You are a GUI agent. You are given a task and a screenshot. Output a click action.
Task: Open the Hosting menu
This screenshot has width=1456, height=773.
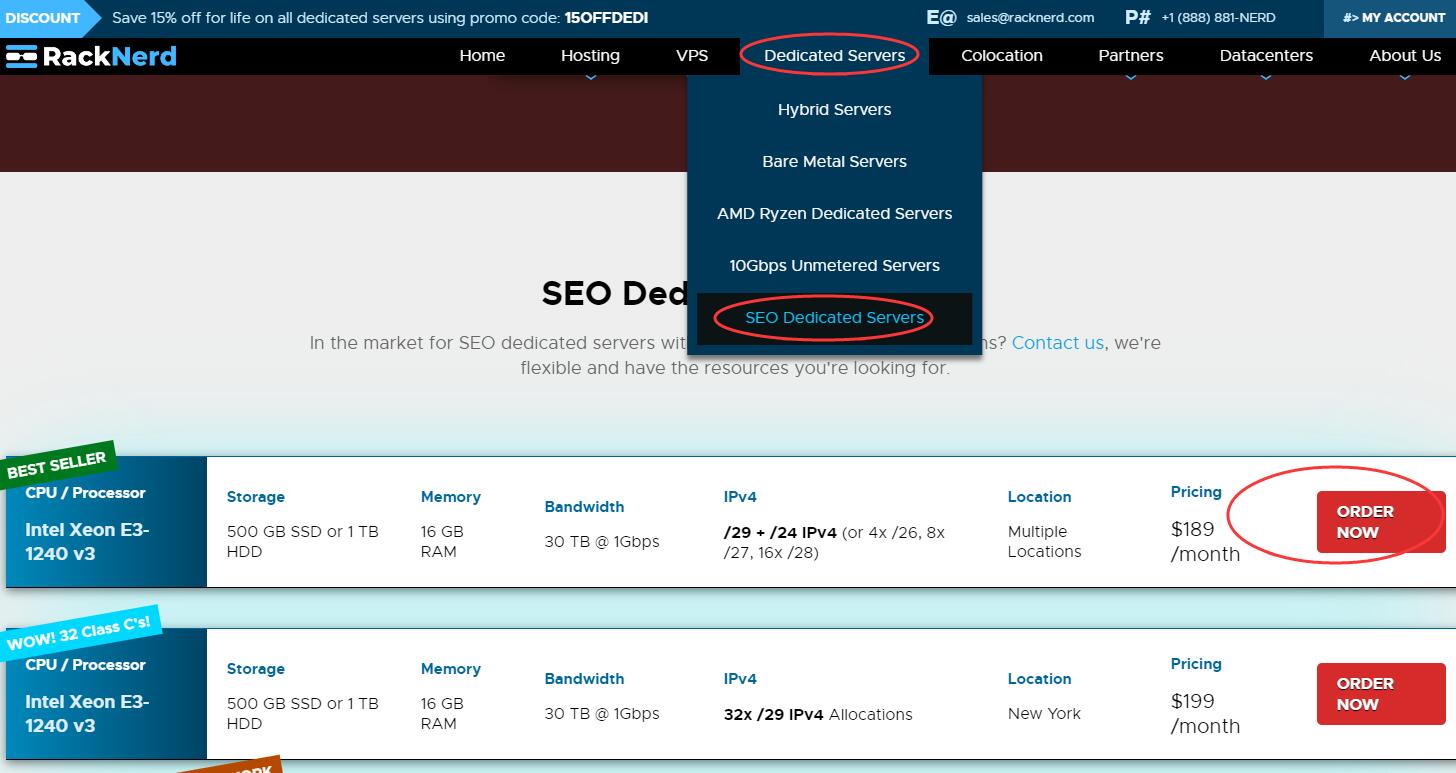pyautogui.click(x=590, y=56)
